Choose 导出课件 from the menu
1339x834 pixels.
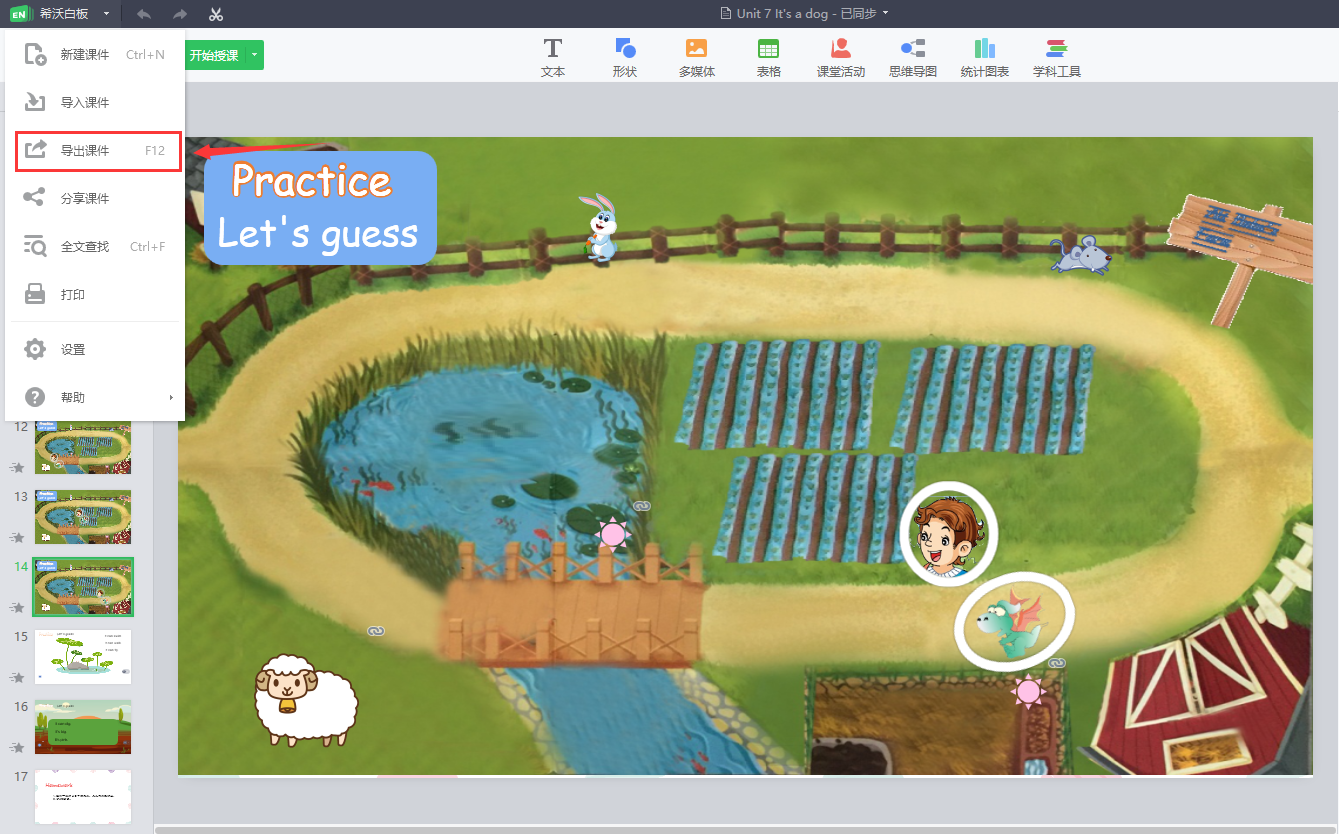point(95,151)
